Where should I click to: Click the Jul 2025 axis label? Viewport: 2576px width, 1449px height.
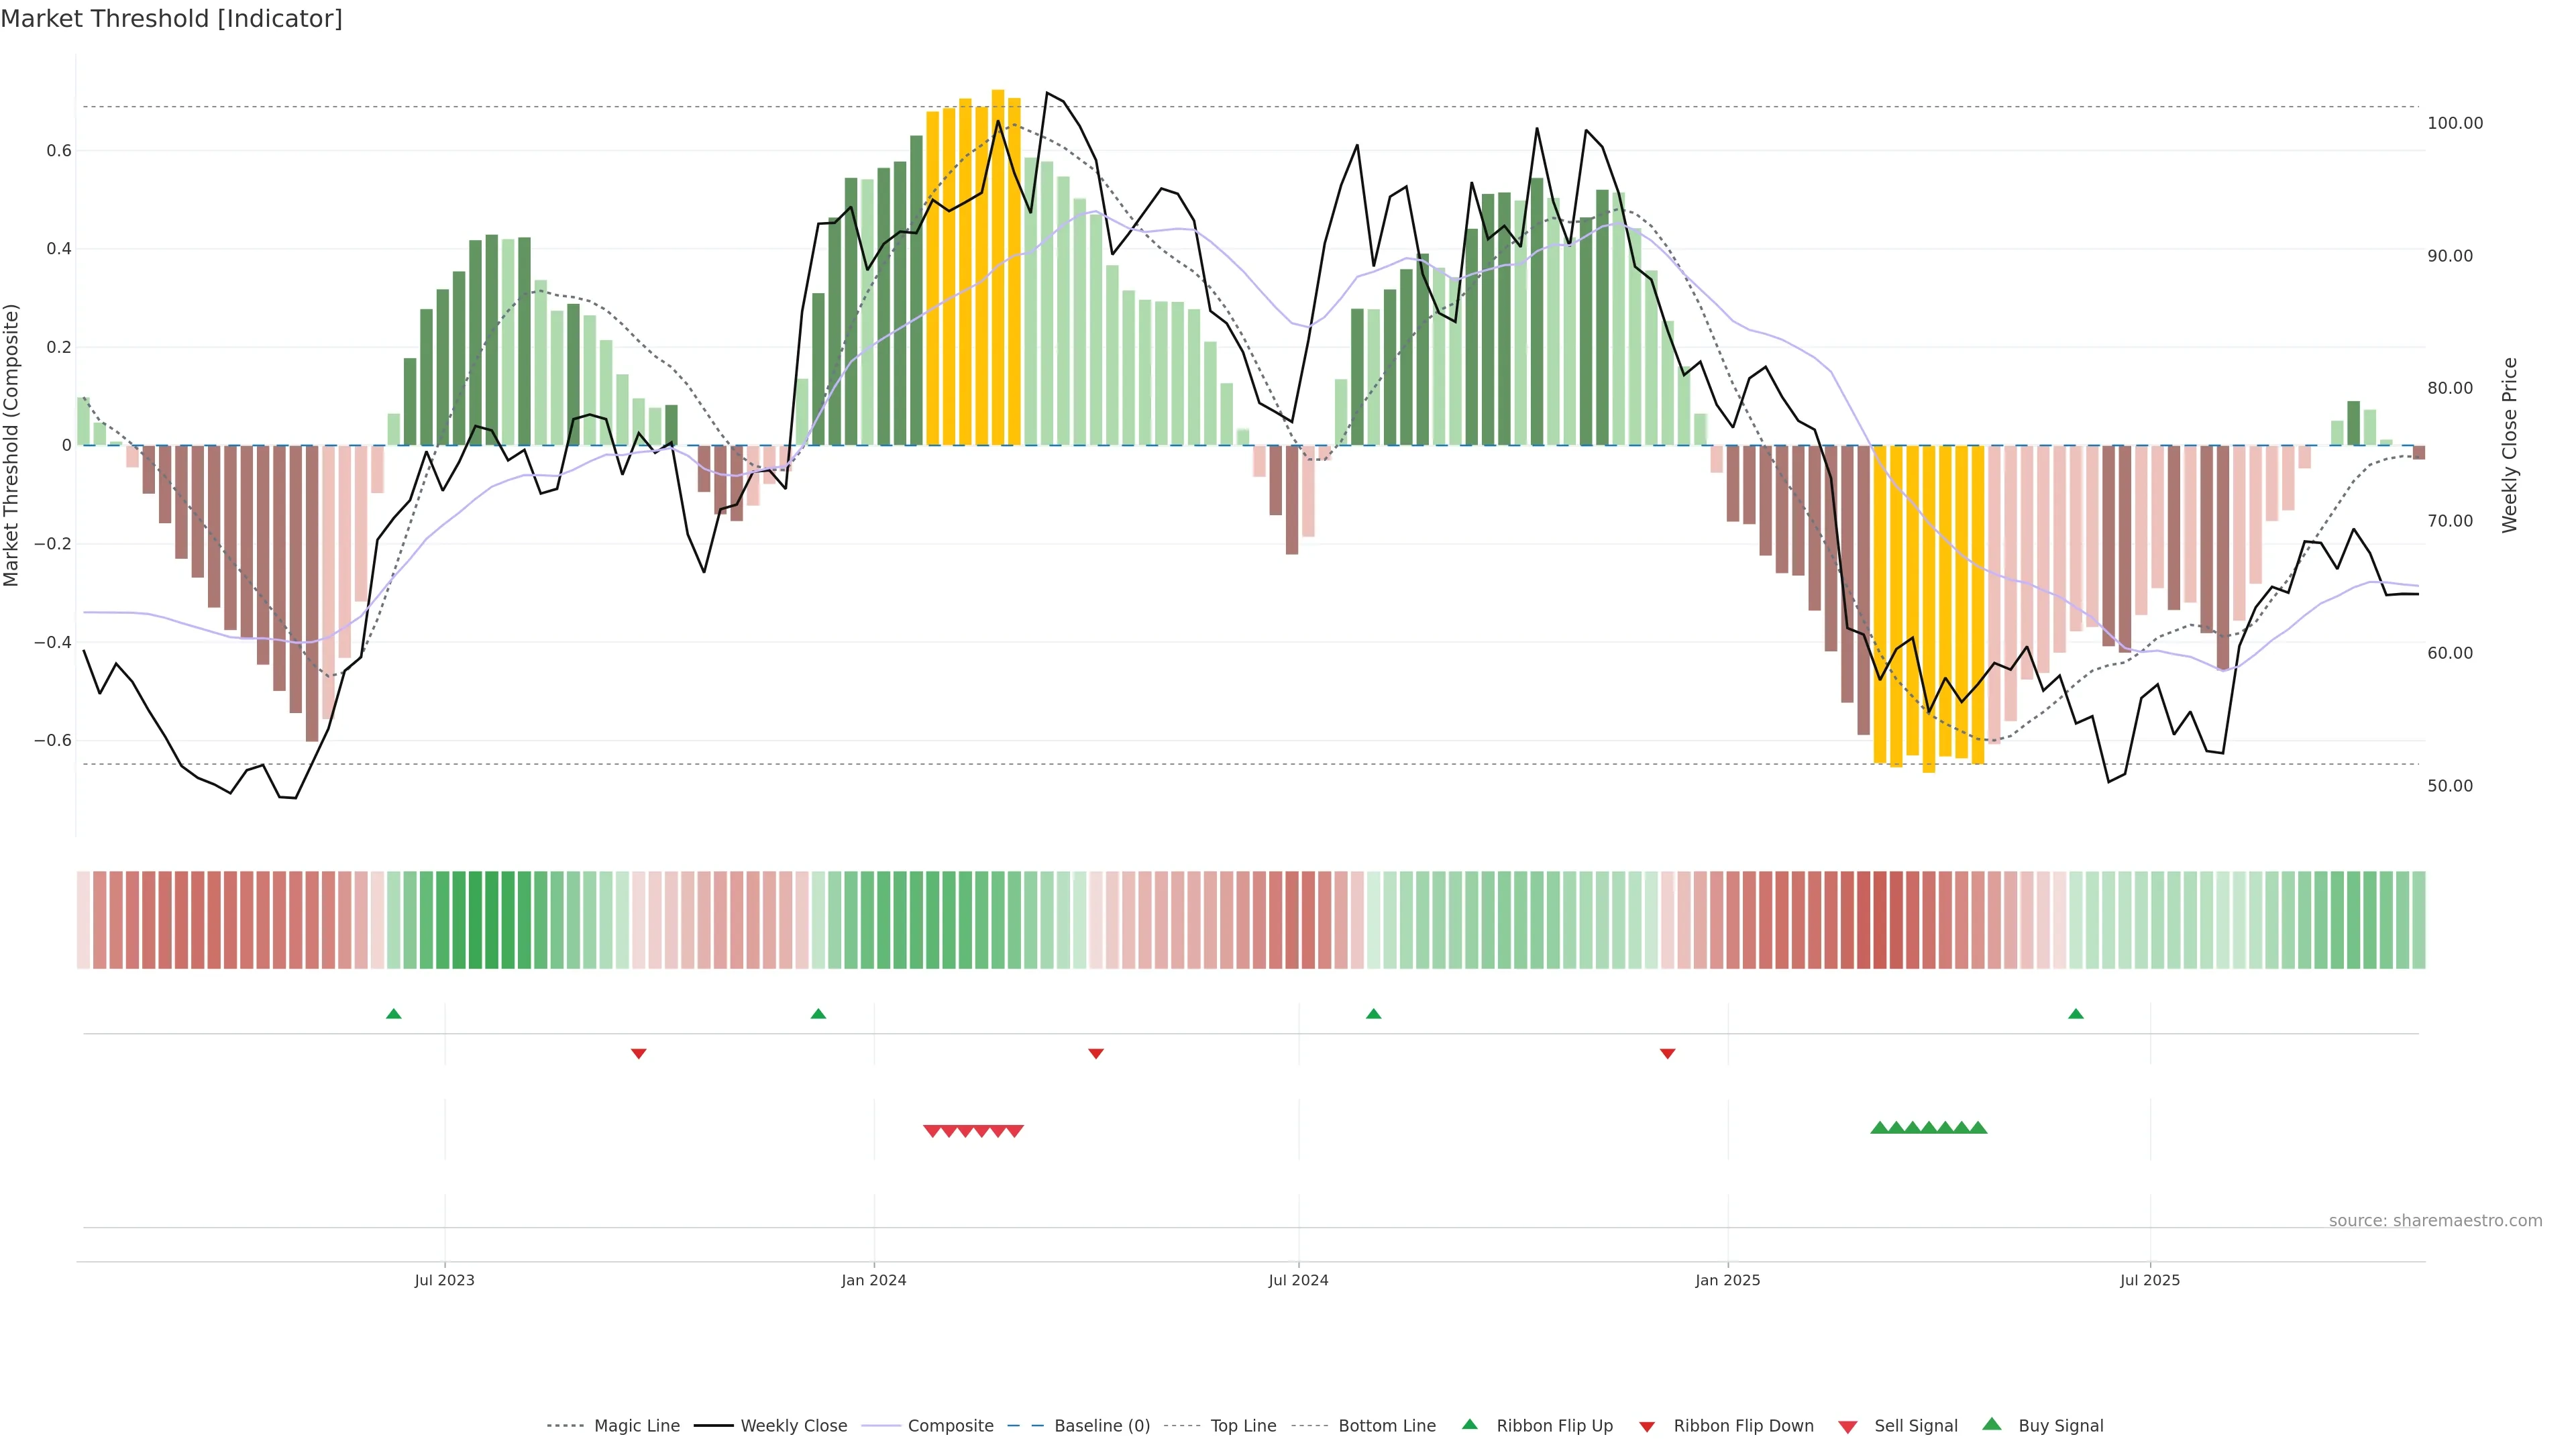[x=2150, y=1280]
